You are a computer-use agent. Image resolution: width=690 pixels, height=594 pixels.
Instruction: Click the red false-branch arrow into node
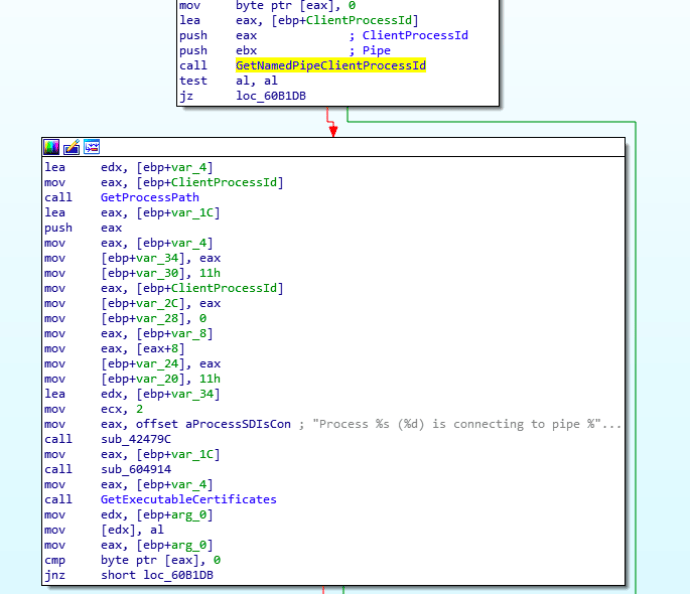click(332, 128)
